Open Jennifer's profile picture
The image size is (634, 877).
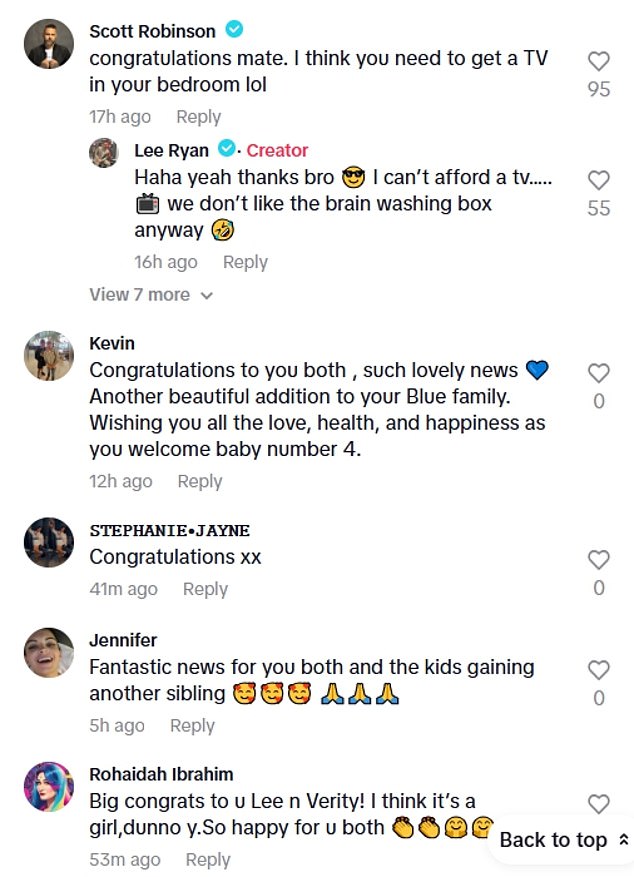tap(48, 653)
